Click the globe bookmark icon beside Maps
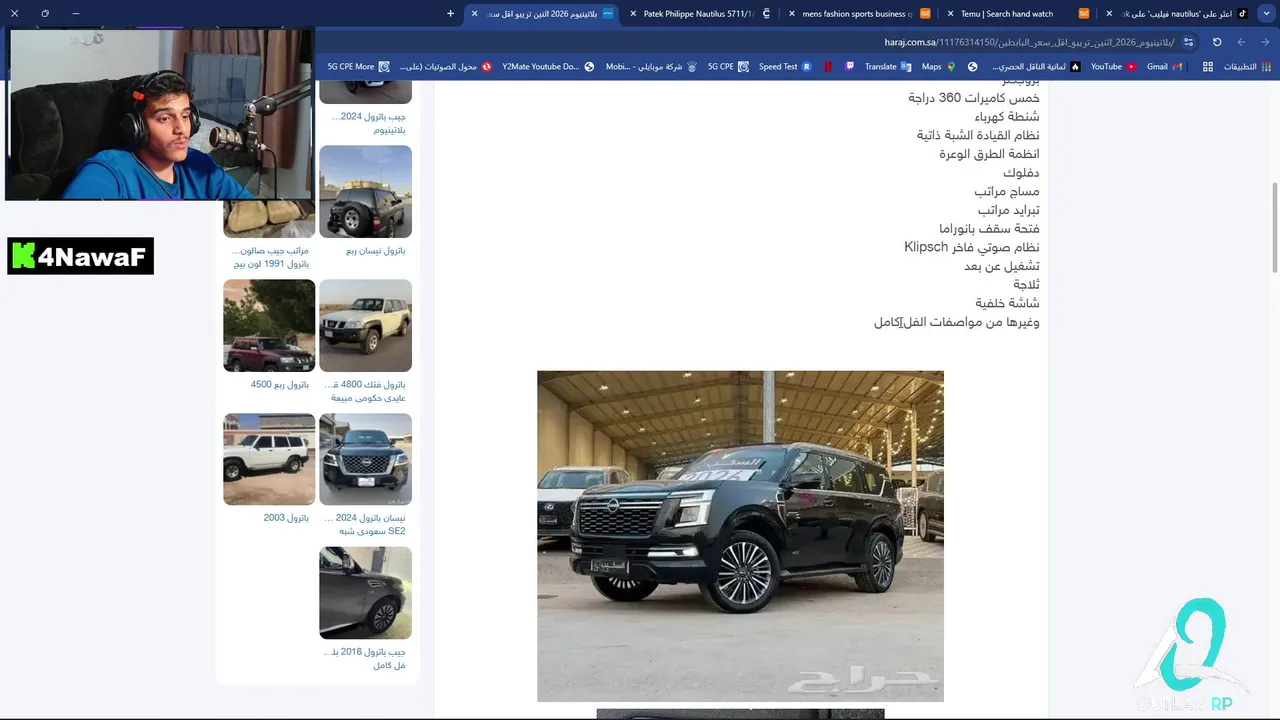 [x=972, y=67]
